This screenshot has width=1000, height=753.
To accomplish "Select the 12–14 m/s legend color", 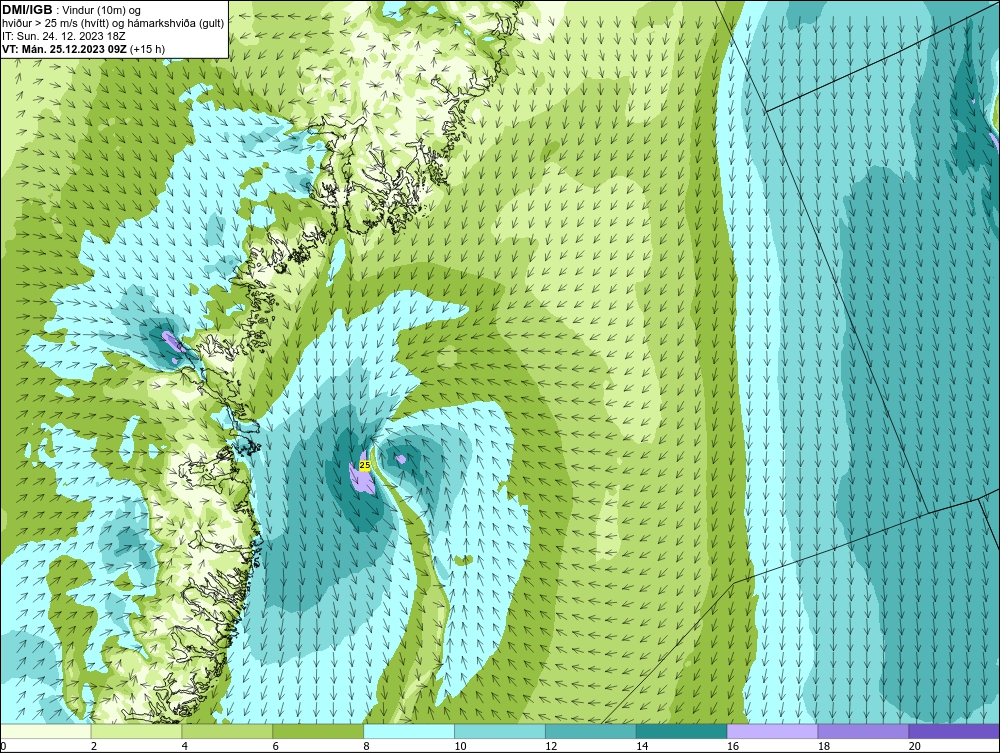I will (591, 731).
